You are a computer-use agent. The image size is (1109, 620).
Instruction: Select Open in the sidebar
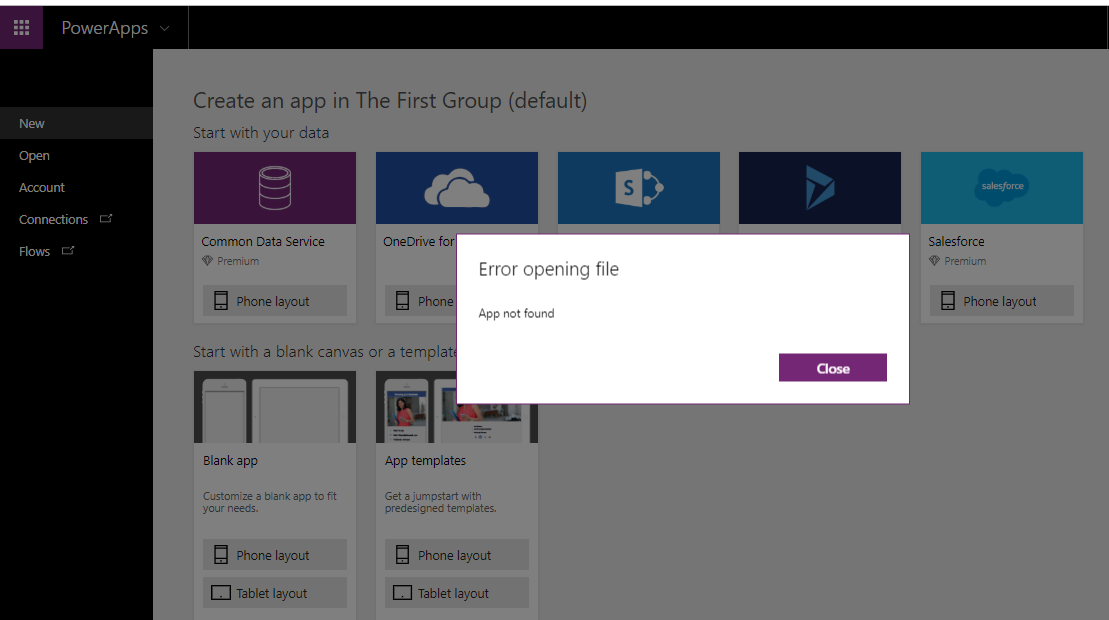(76, 156)
